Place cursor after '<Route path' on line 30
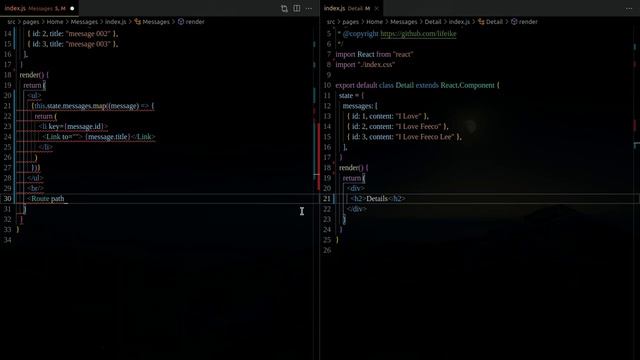640x360 pixels. 64,199
